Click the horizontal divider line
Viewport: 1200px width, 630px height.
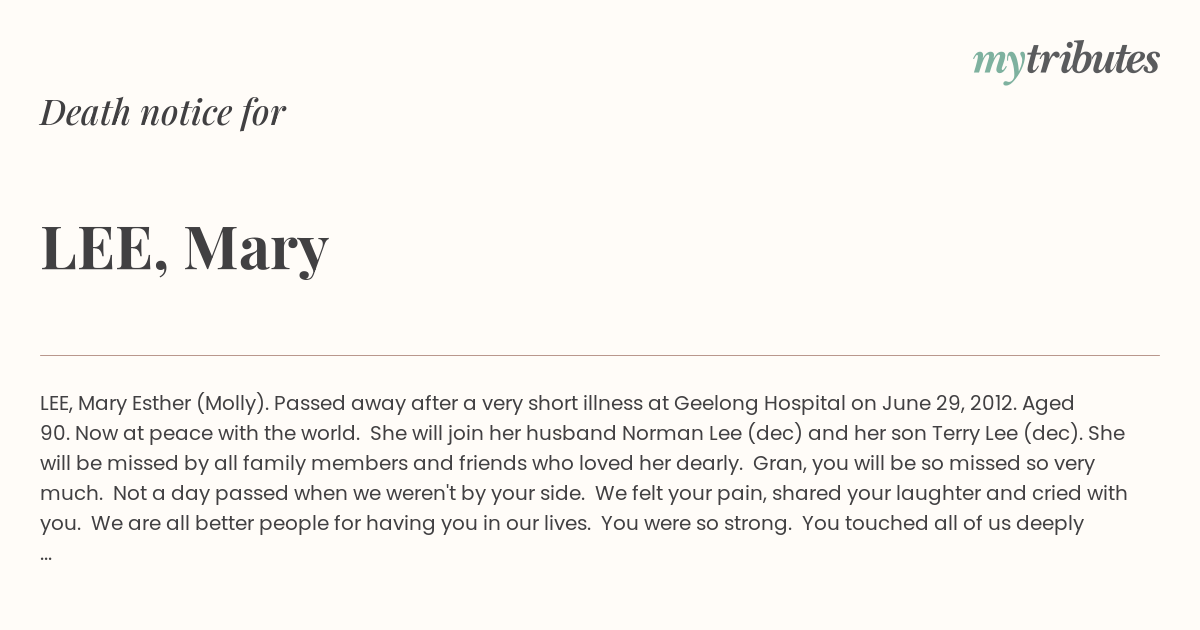coord(600,355)
